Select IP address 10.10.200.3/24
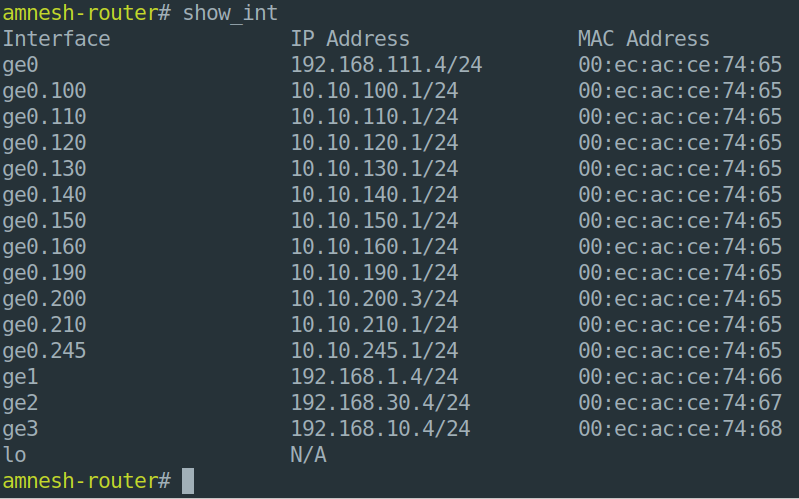 tap(374, 299)
